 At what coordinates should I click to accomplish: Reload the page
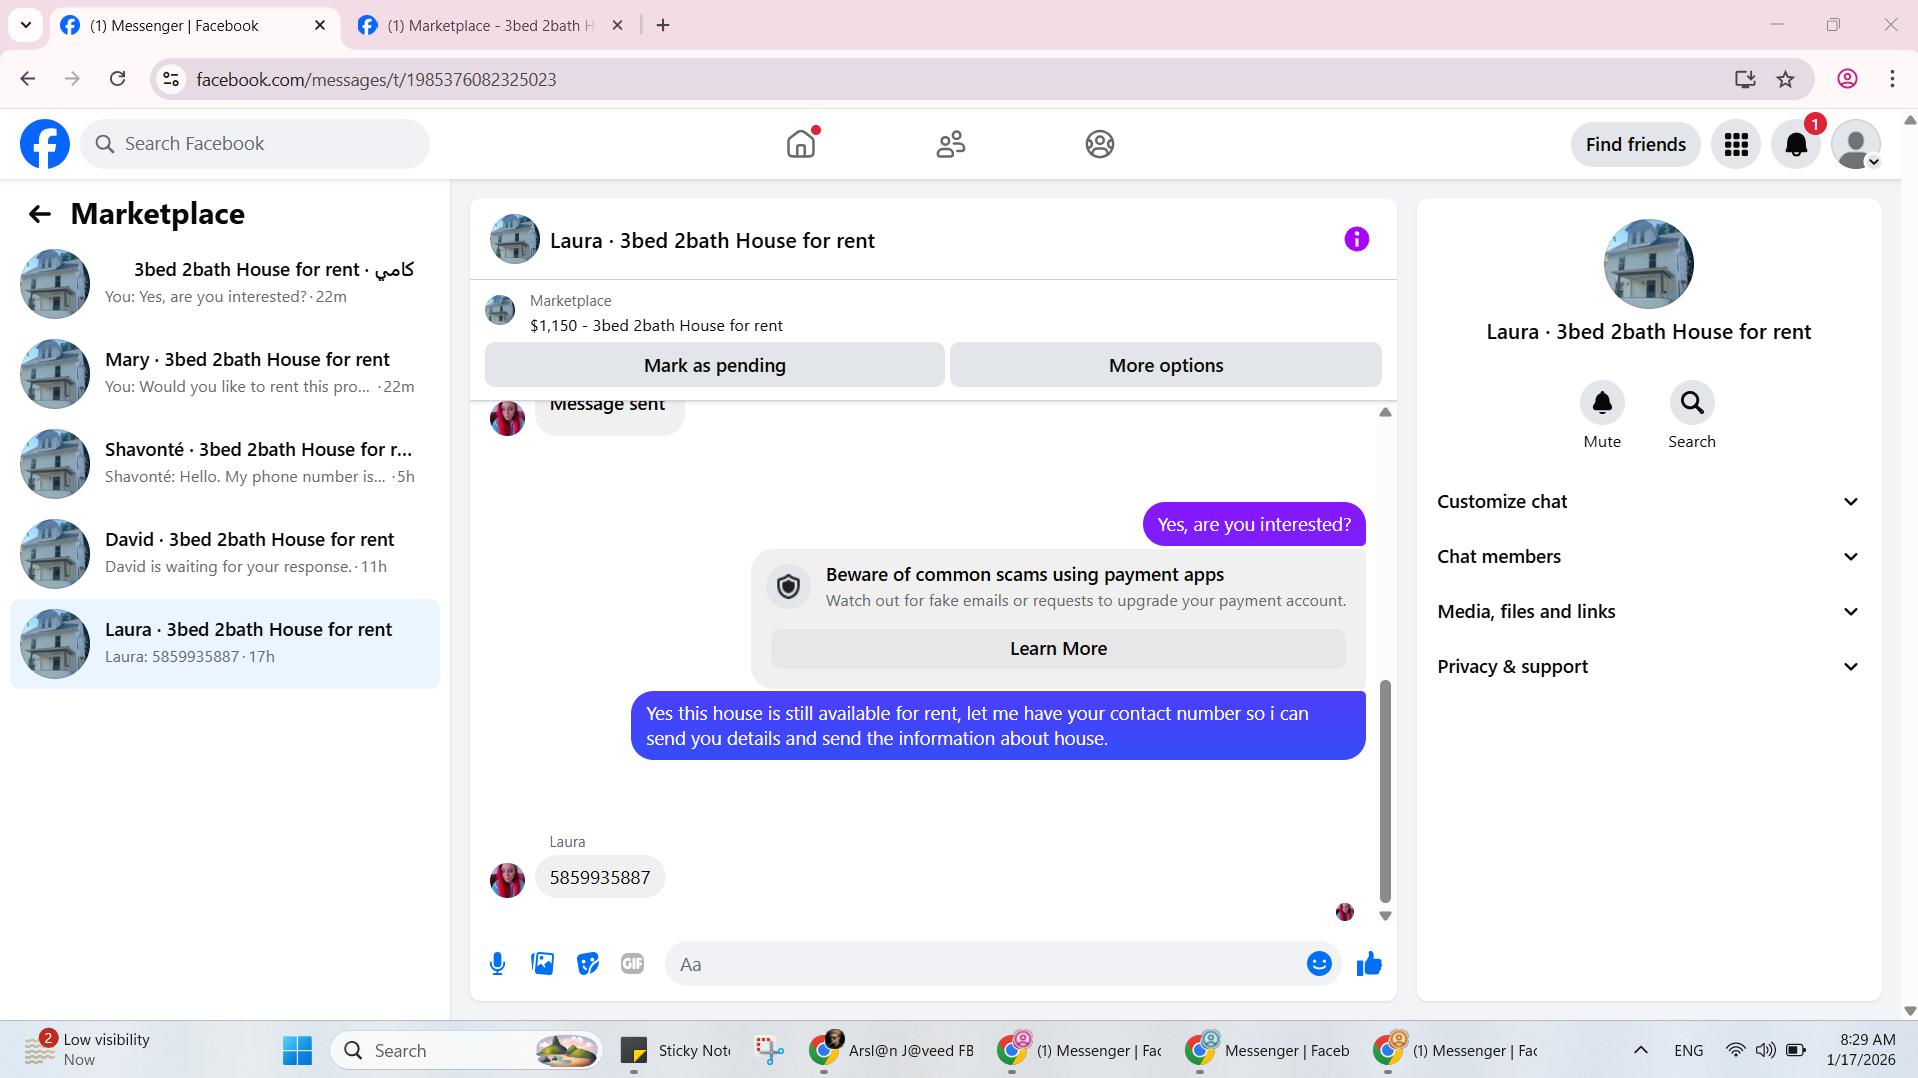(x=117, y=79)
